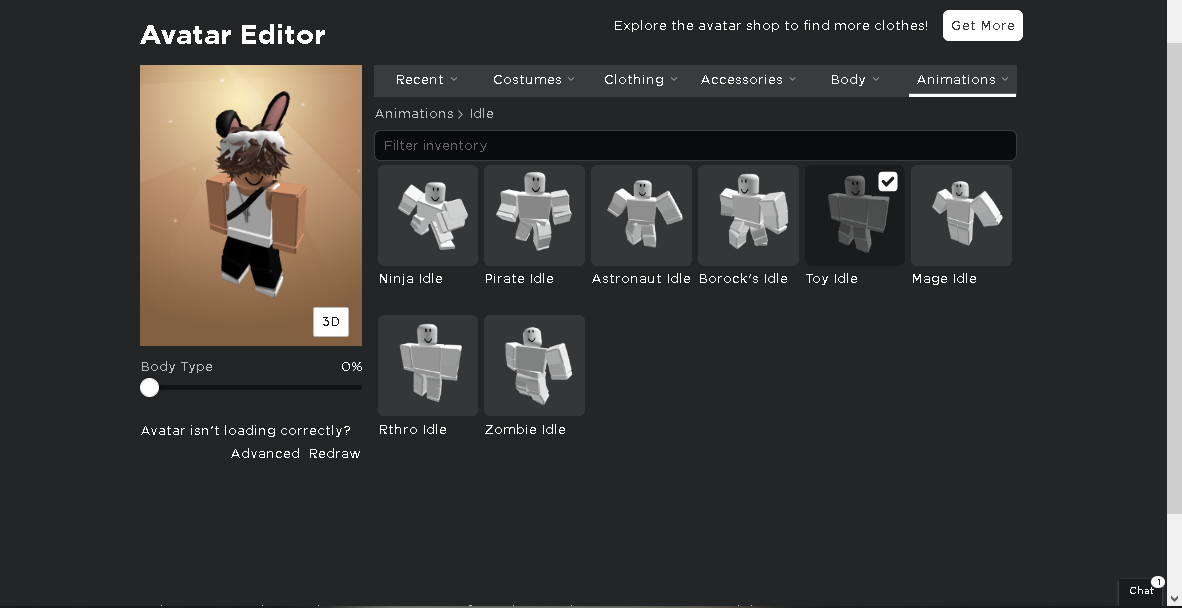Image resolution: width=1182 pixels, height=608 pixels.
Task: Select the Rthro Idle animation thumbnail
Action: point(427,365)
